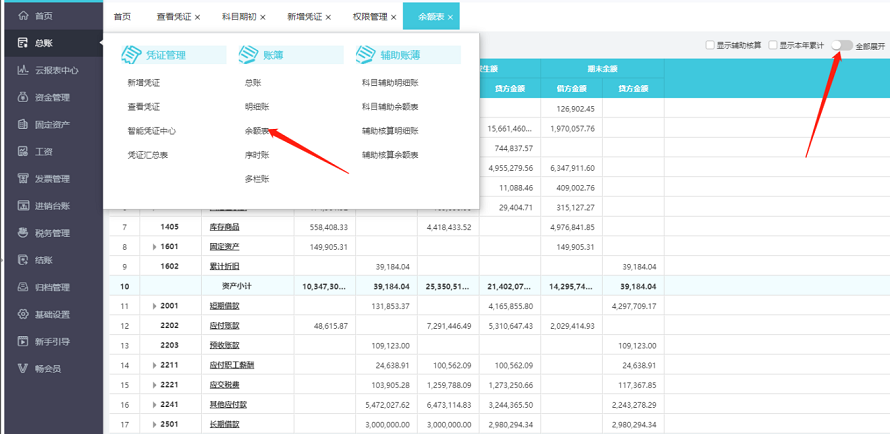Select 查看凭证 in the 凭证管理 menu
The width and height of the screenshot is (890, 434).
pyautogui.click(x=144, y=107)
